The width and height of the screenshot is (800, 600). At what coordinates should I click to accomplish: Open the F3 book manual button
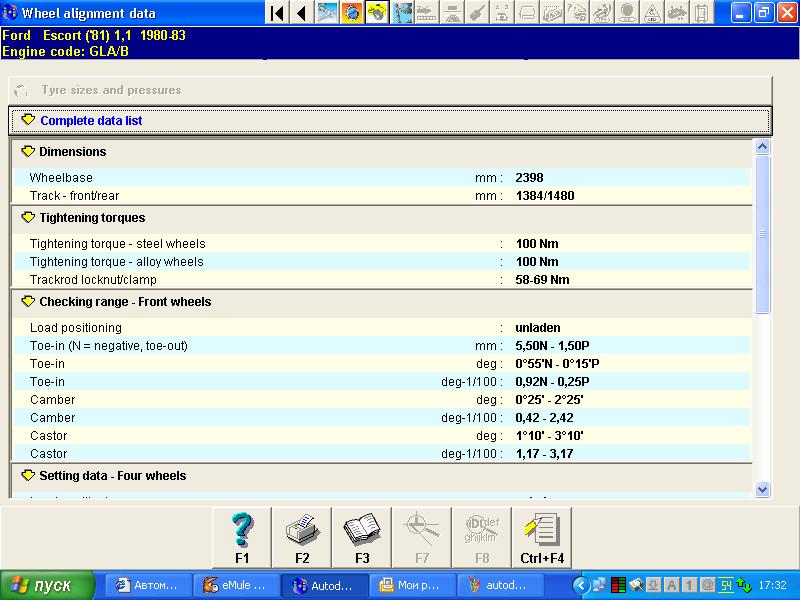[x=362, y=537]
